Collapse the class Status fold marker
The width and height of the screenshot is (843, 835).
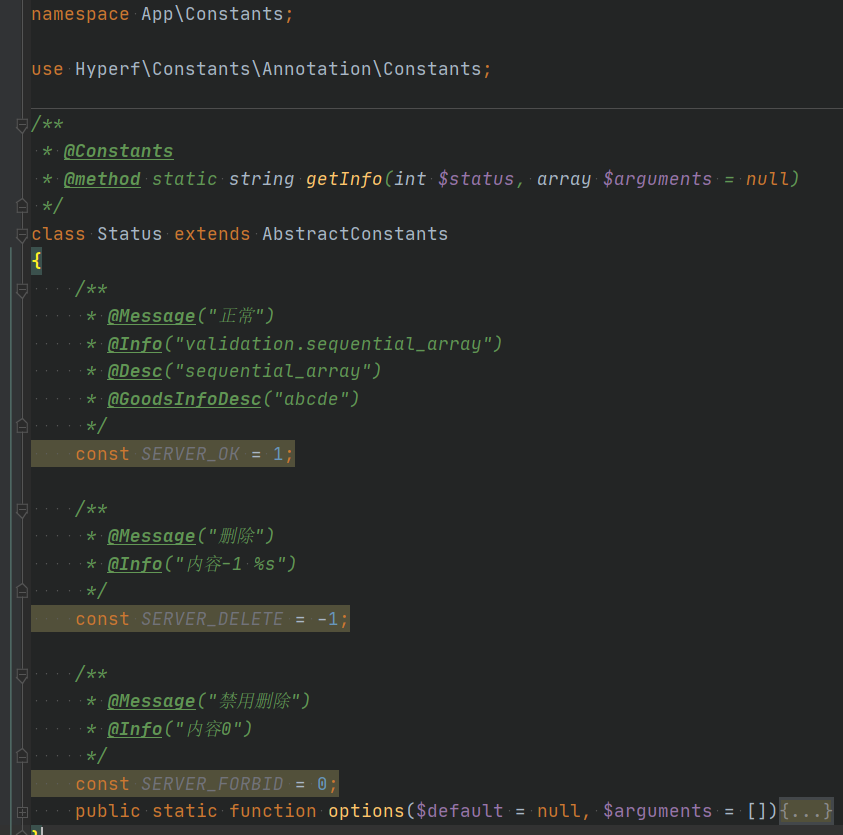(22, 235)
